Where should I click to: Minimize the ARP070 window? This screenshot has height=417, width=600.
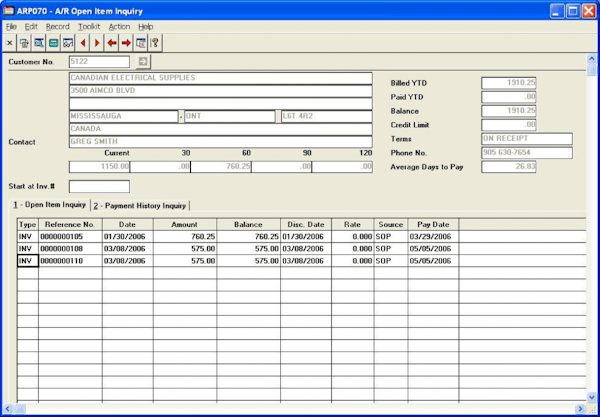click(x=557, y=11)
